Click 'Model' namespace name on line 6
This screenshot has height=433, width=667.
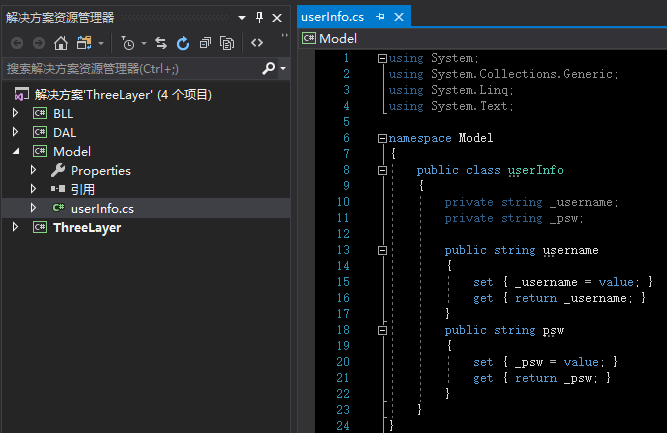476,138
